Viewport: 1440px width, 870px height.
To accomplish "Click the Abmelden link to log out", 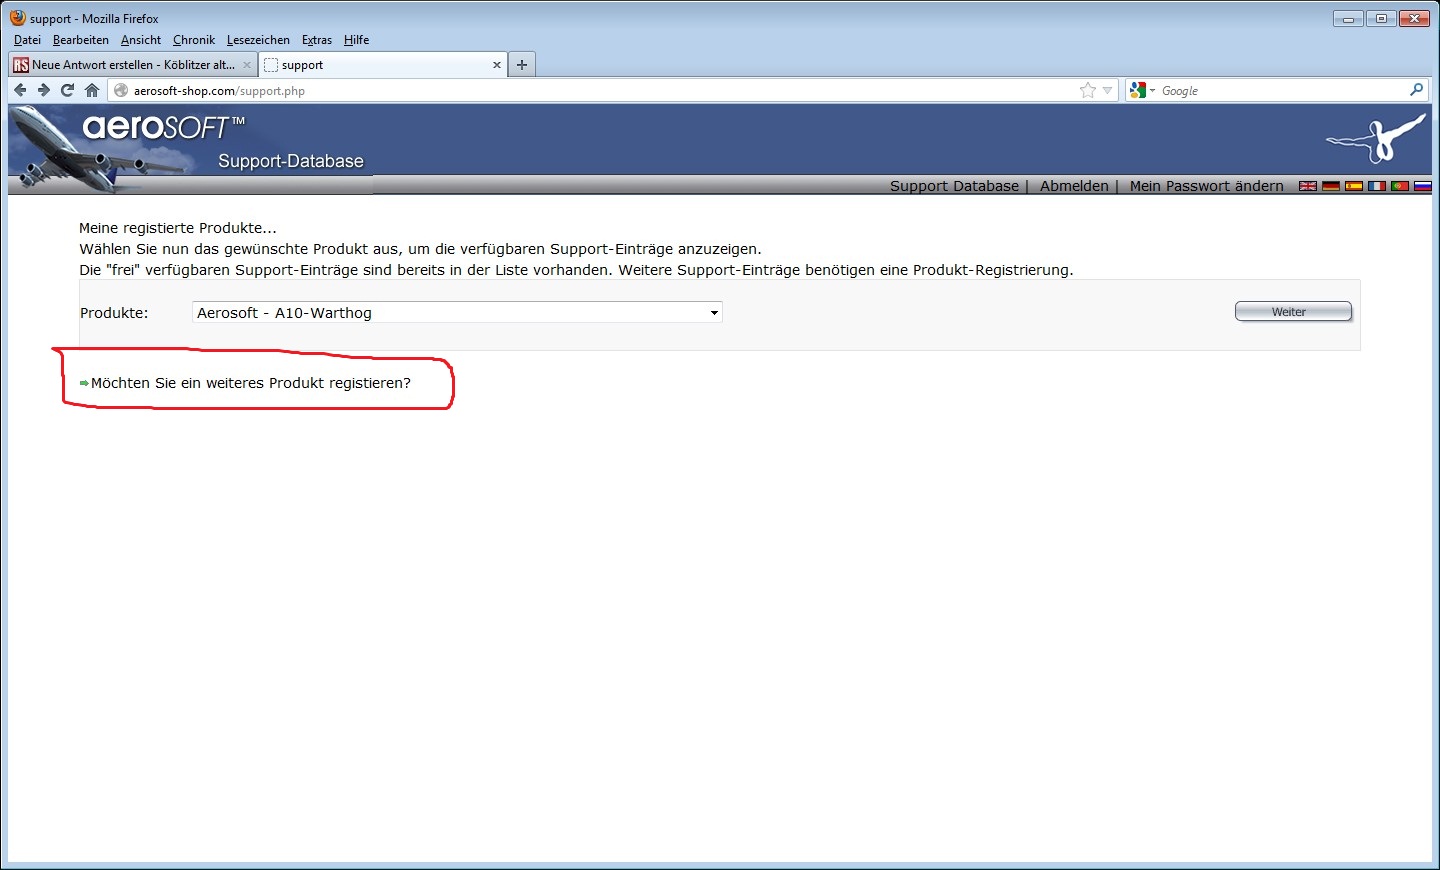I will [x=1074, y=186].
